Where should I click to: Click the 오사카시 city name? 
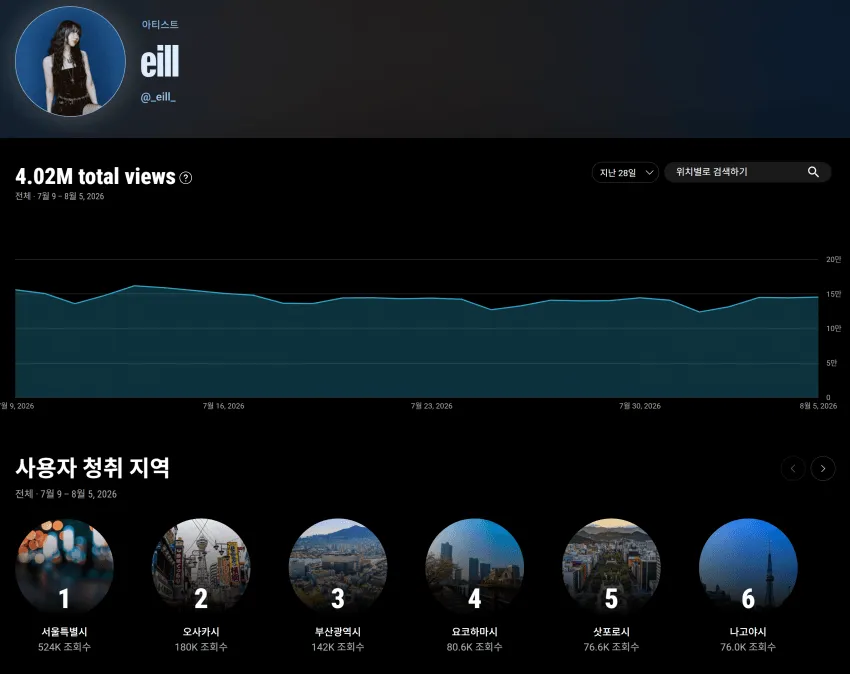coord(201,632)
